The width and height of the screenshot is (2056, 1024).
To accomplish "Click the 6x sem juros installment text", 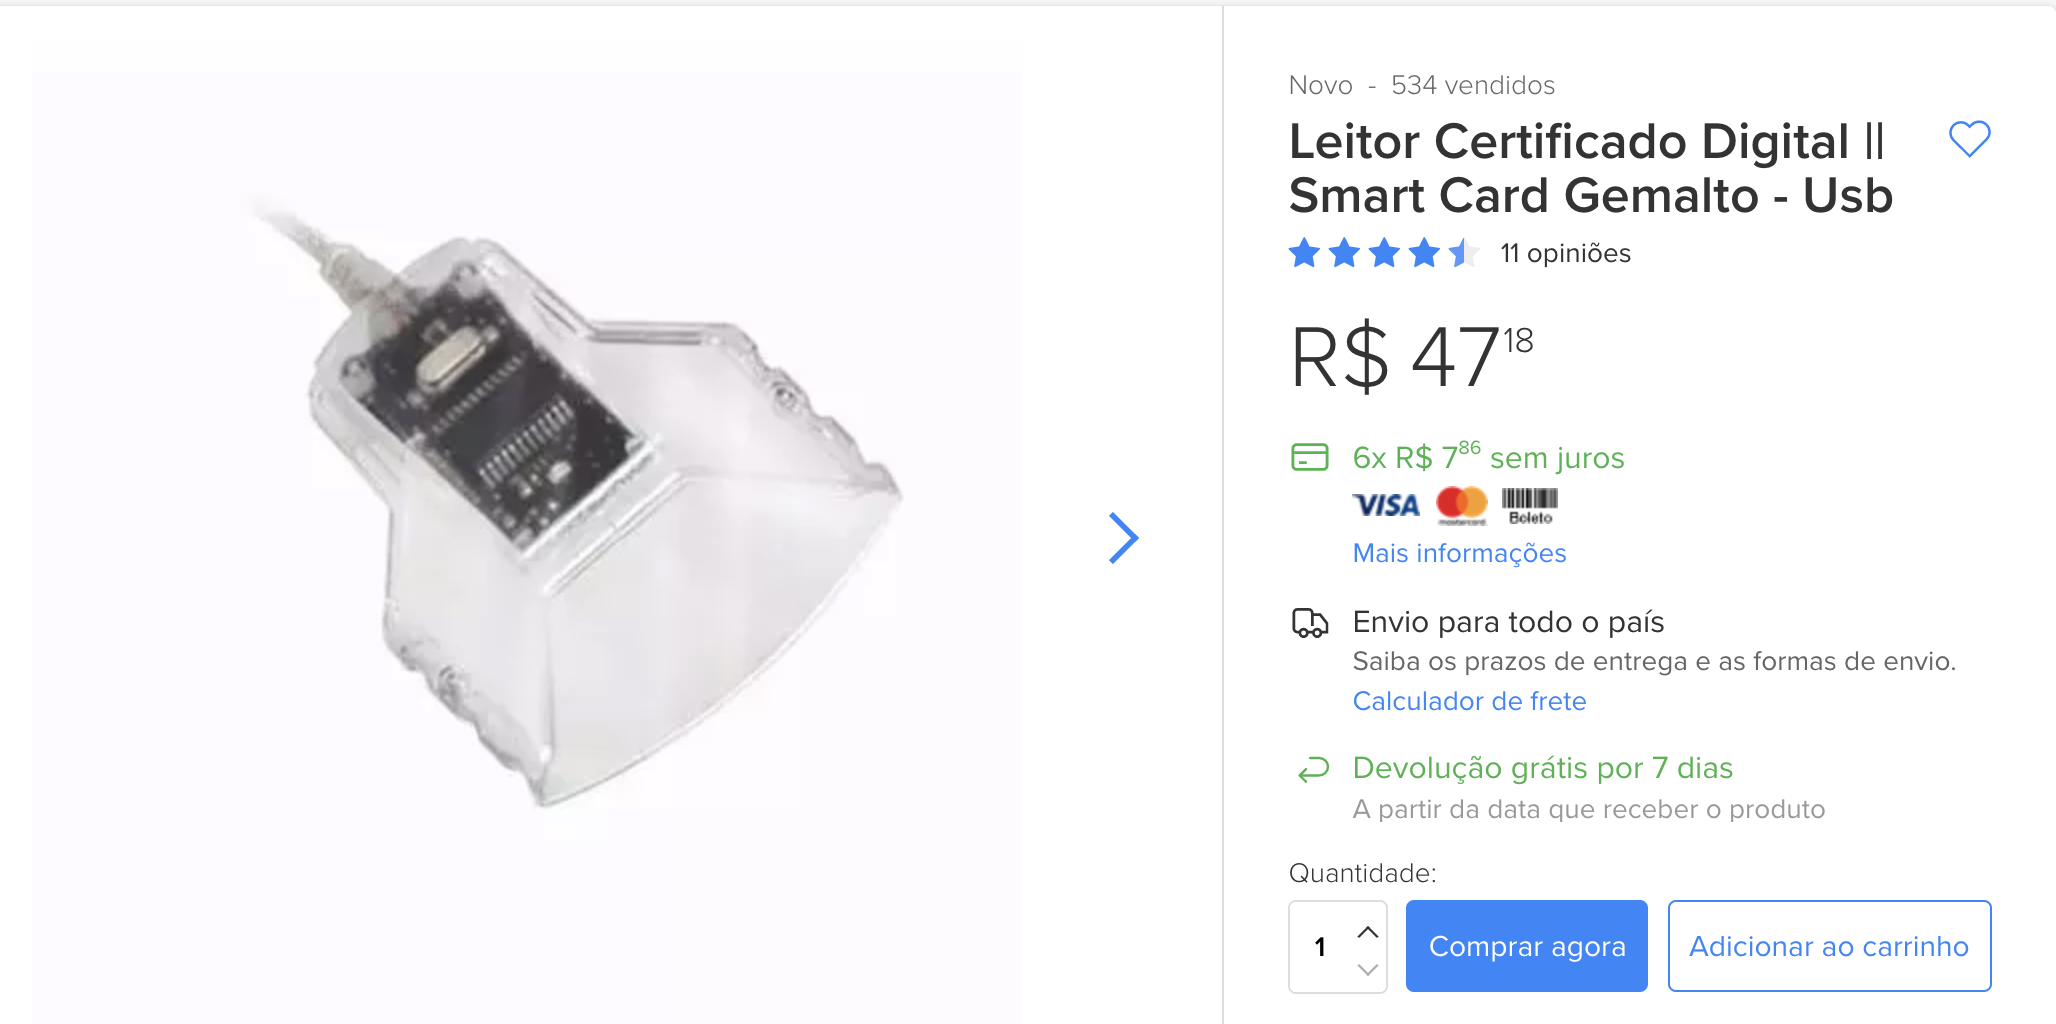I will point(1488,457).
